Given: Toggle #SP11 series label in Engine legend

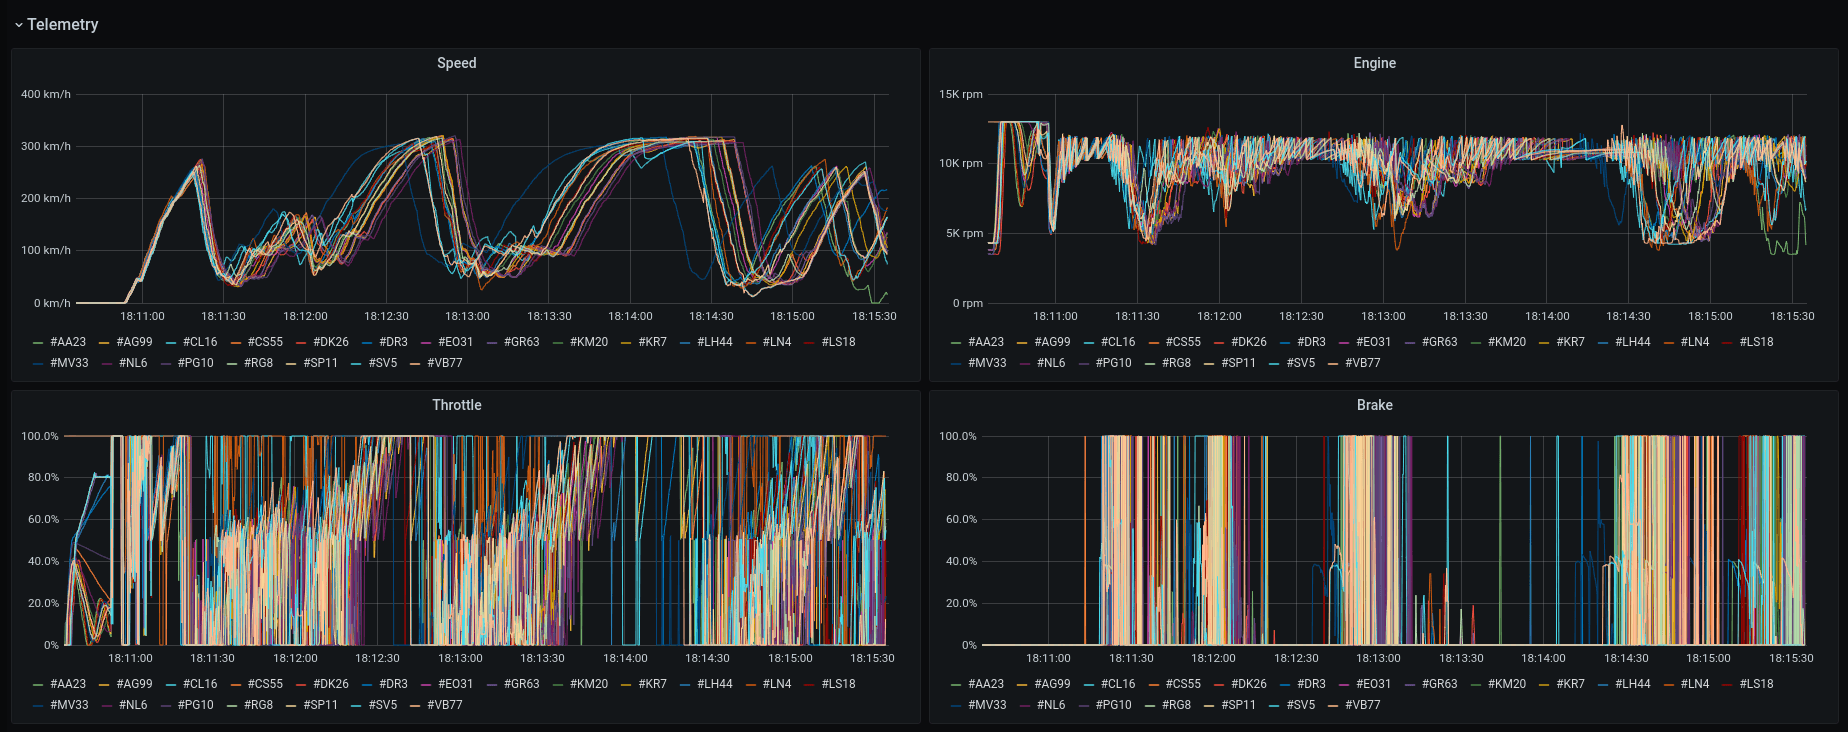Looking at the screenshot, I should point(1238,363).
